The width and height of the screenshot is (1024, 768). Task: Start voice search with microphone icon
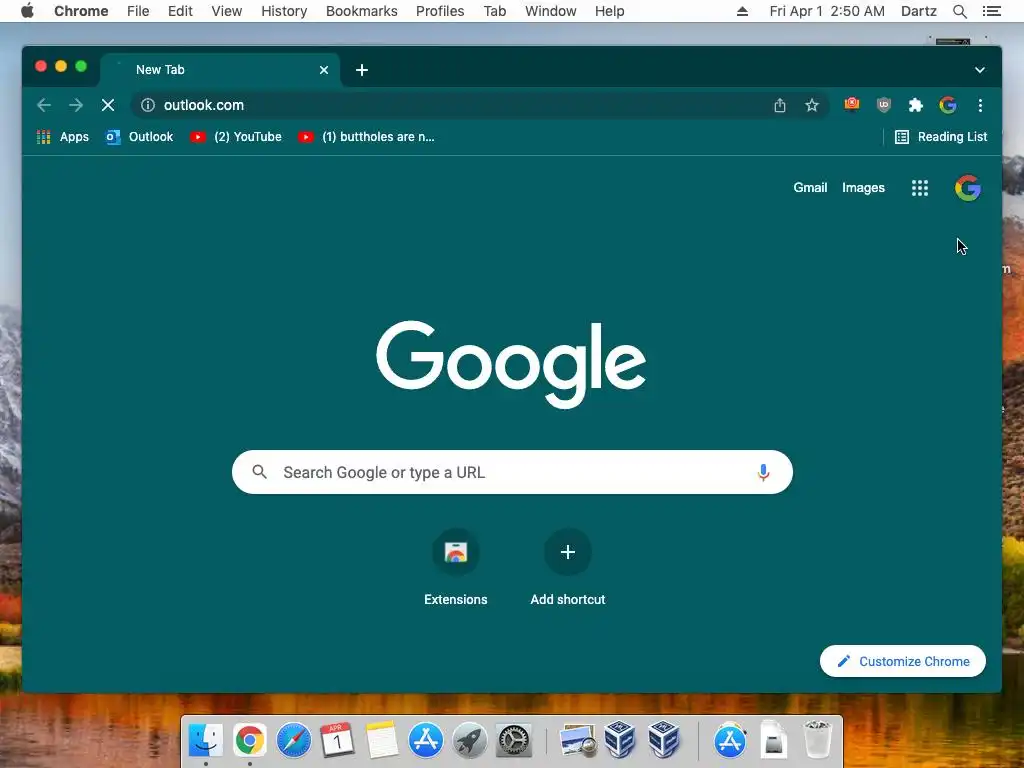(763, 472)
